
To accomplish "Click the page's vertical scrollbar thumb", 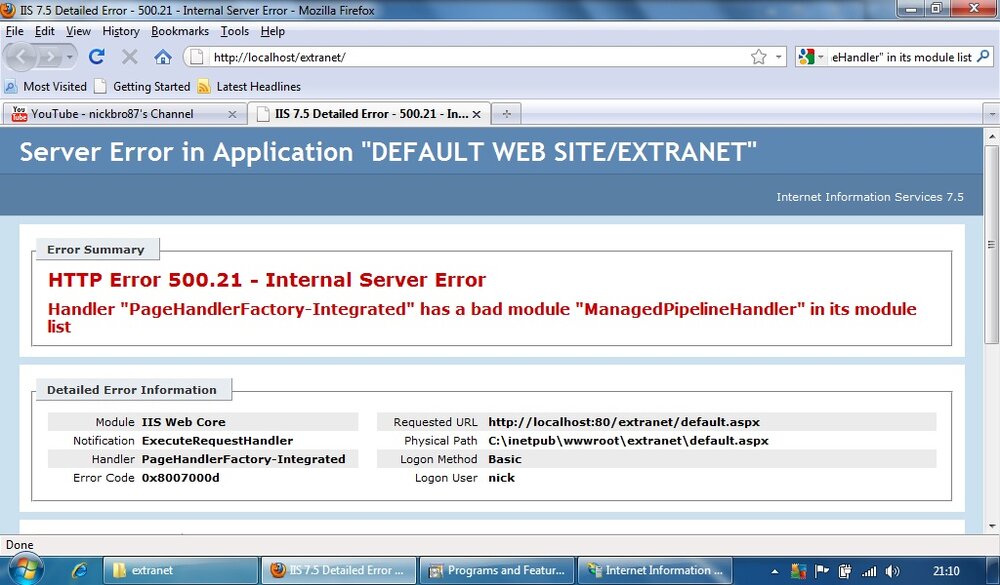I will (992, 244).
